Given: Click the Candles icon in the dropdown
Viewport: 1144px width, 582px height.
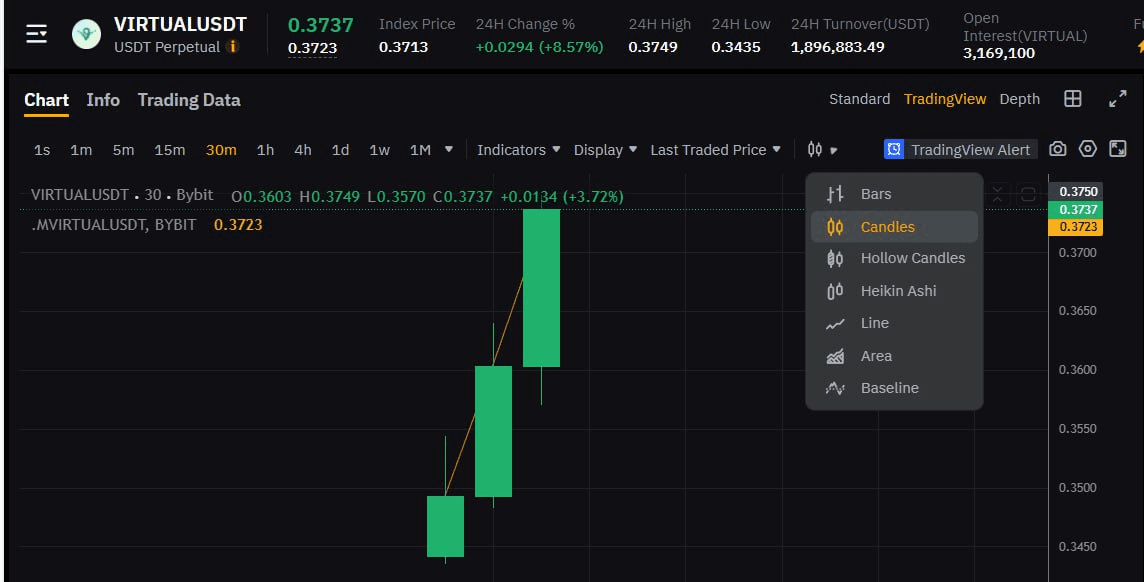Looking at the screenshot, I should click(835, 227).
